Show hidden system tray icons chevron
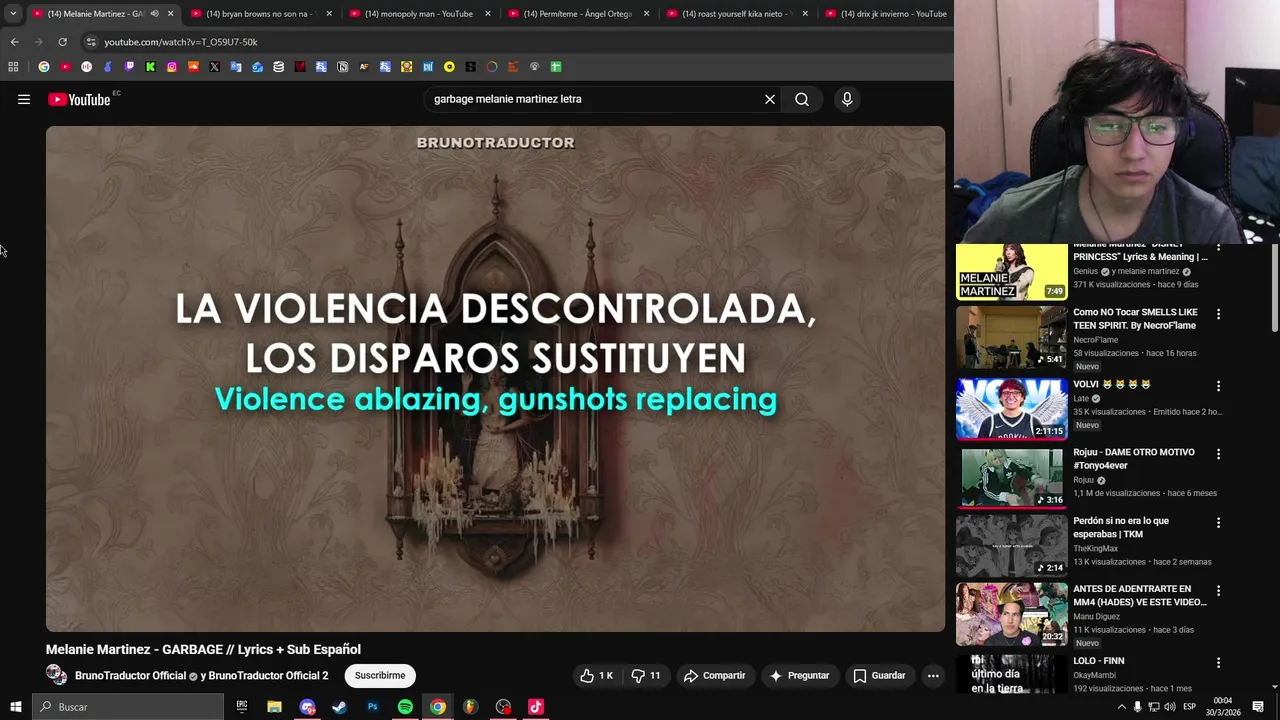This screenshot has width=1280, height=720. click(x=1121, y=707)
